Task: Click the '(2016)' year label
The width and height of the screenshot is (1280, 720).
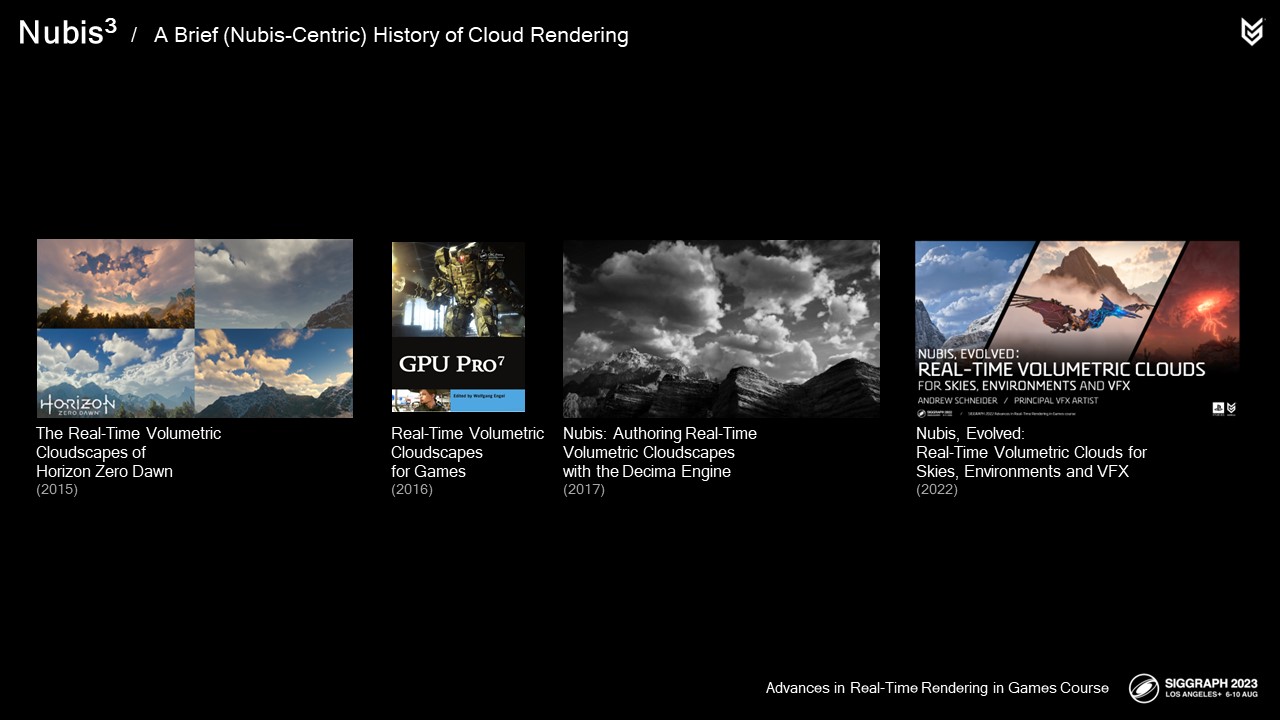Action: click(x=412, y=489)
